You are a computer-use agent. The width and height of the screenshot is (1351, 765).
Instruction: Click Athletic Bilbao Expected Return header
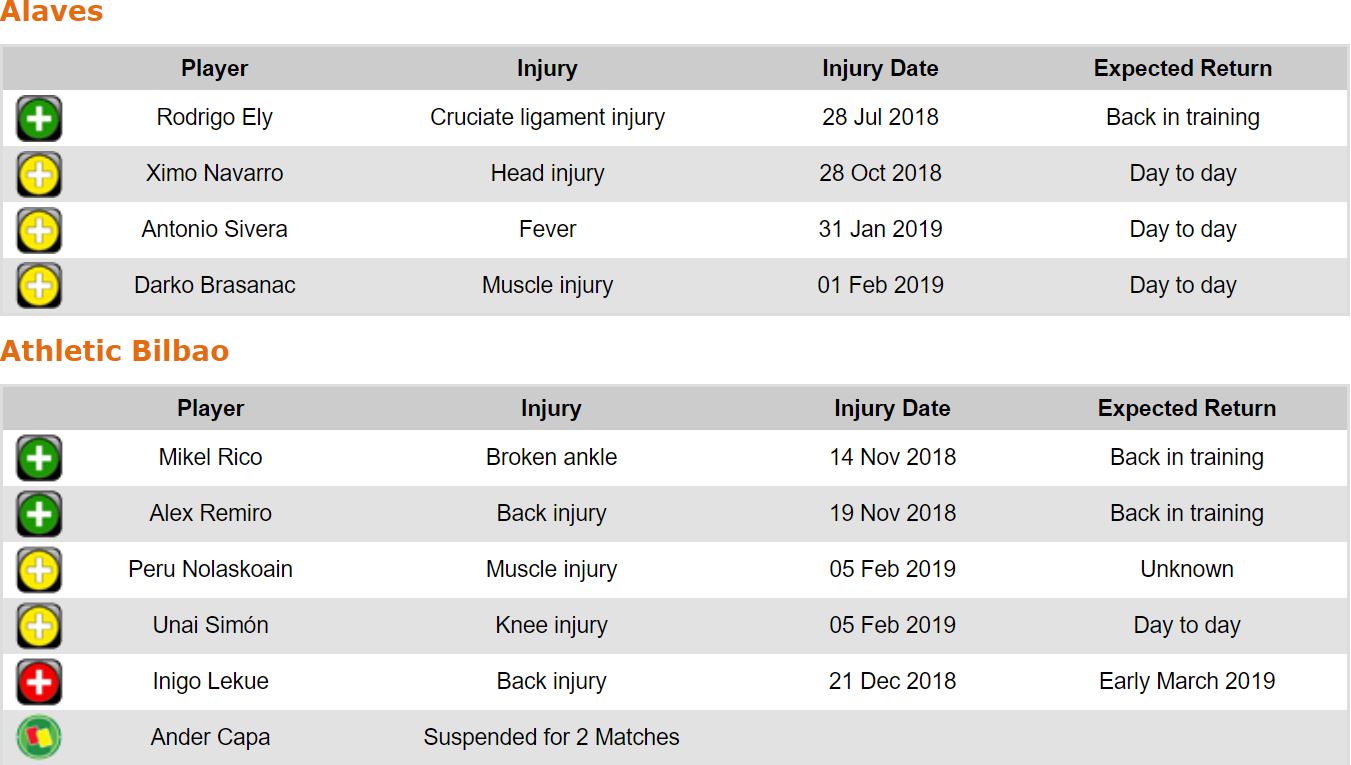[1187, 408]
